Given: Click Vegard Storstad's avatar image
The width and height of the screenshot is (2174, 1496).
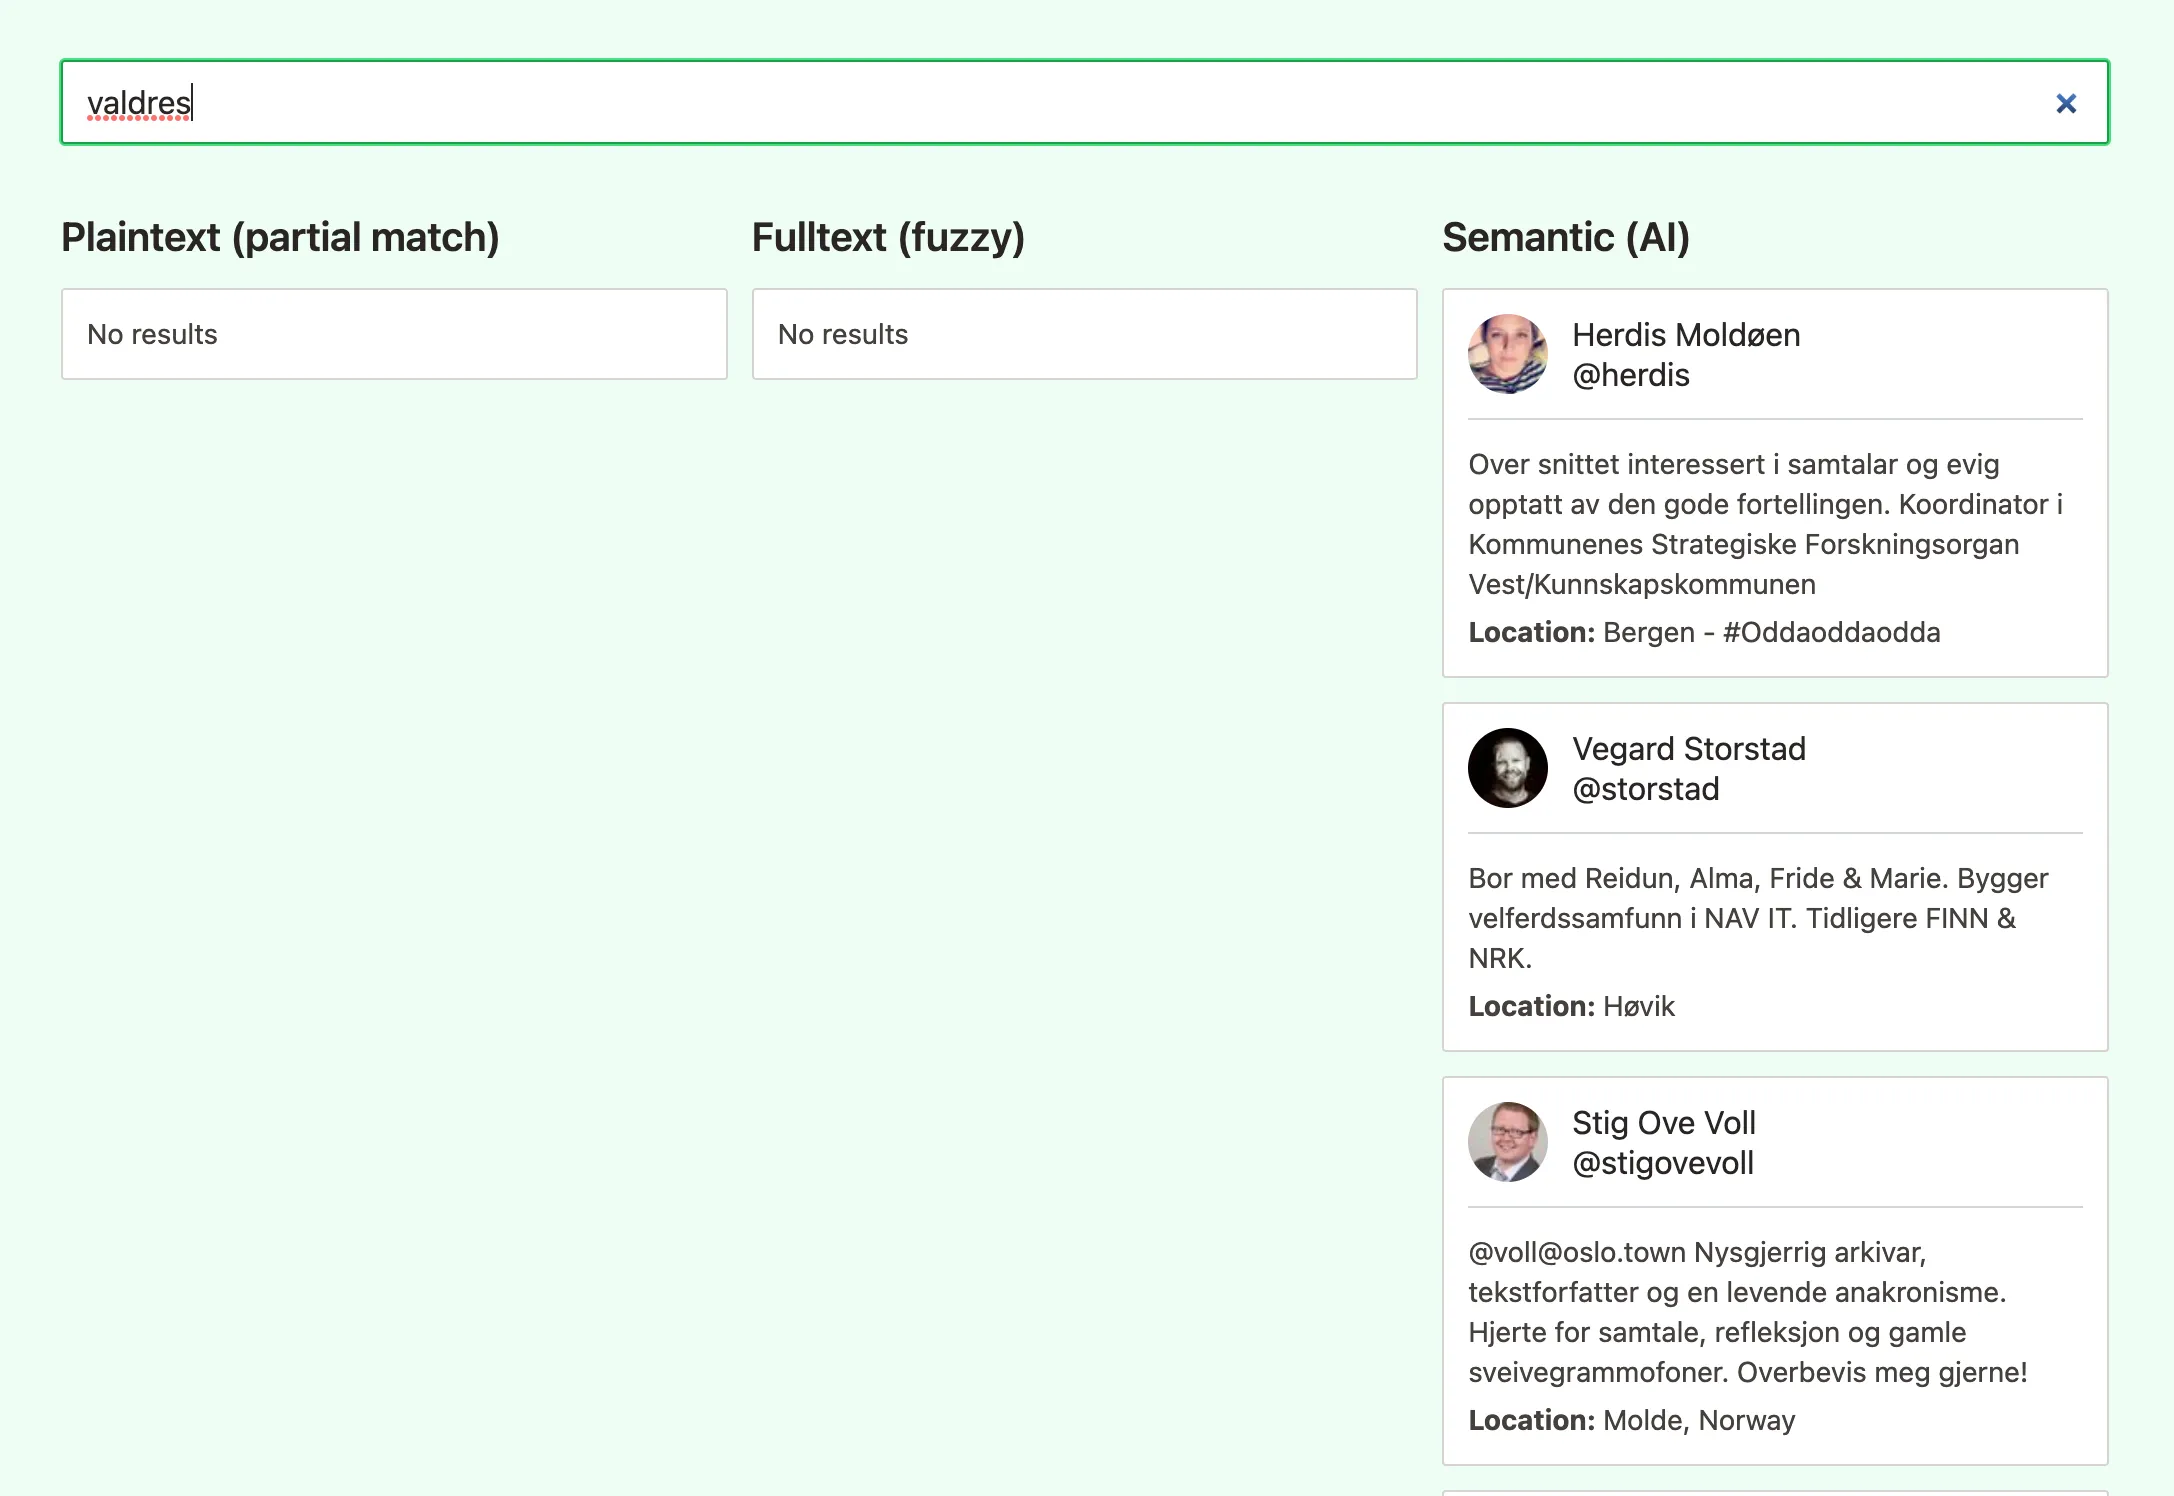Looking at the screenshot, I should pyautogui.click(x=1507, y=768).
